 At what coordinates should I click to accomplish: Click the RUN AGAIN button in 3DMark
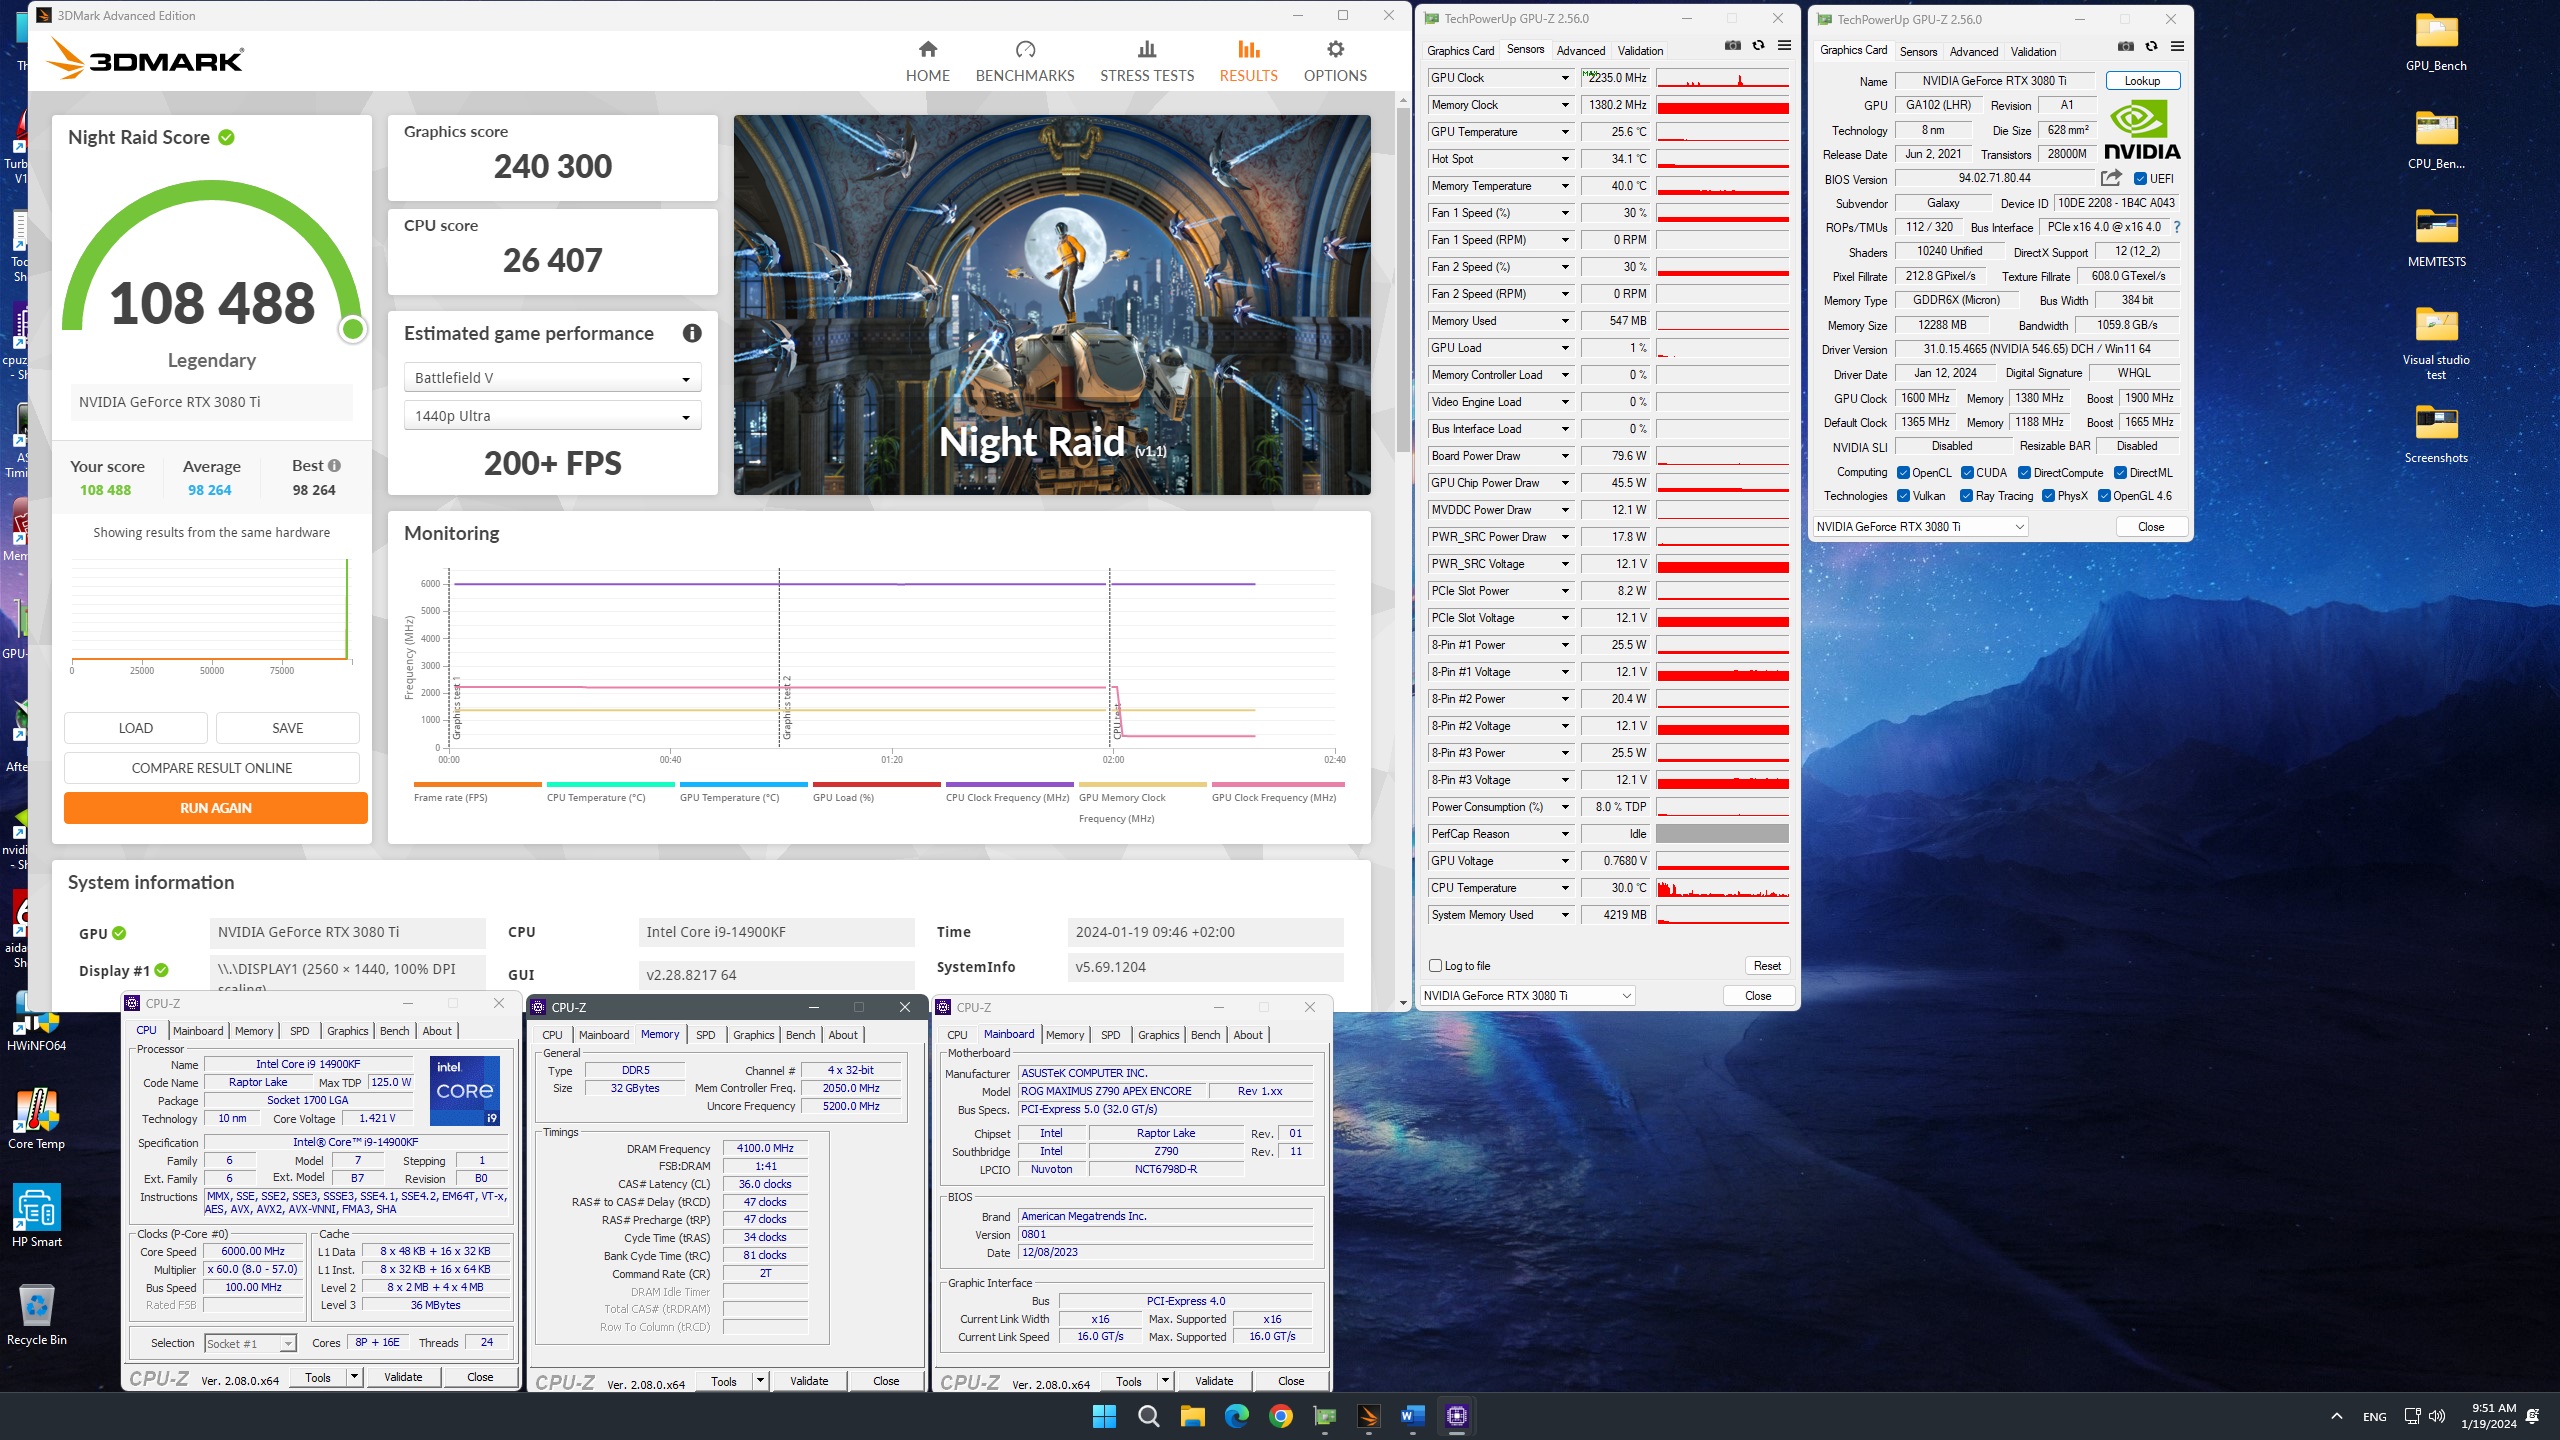pyautogui.click(x=216, y=808)
